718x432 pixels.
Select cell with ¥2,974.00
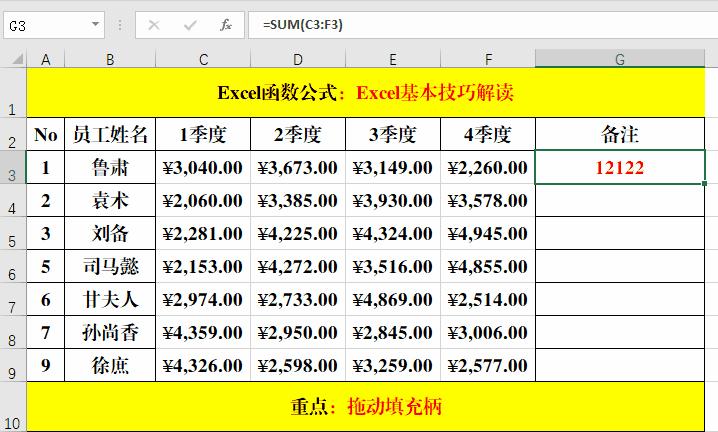(203, 299)
